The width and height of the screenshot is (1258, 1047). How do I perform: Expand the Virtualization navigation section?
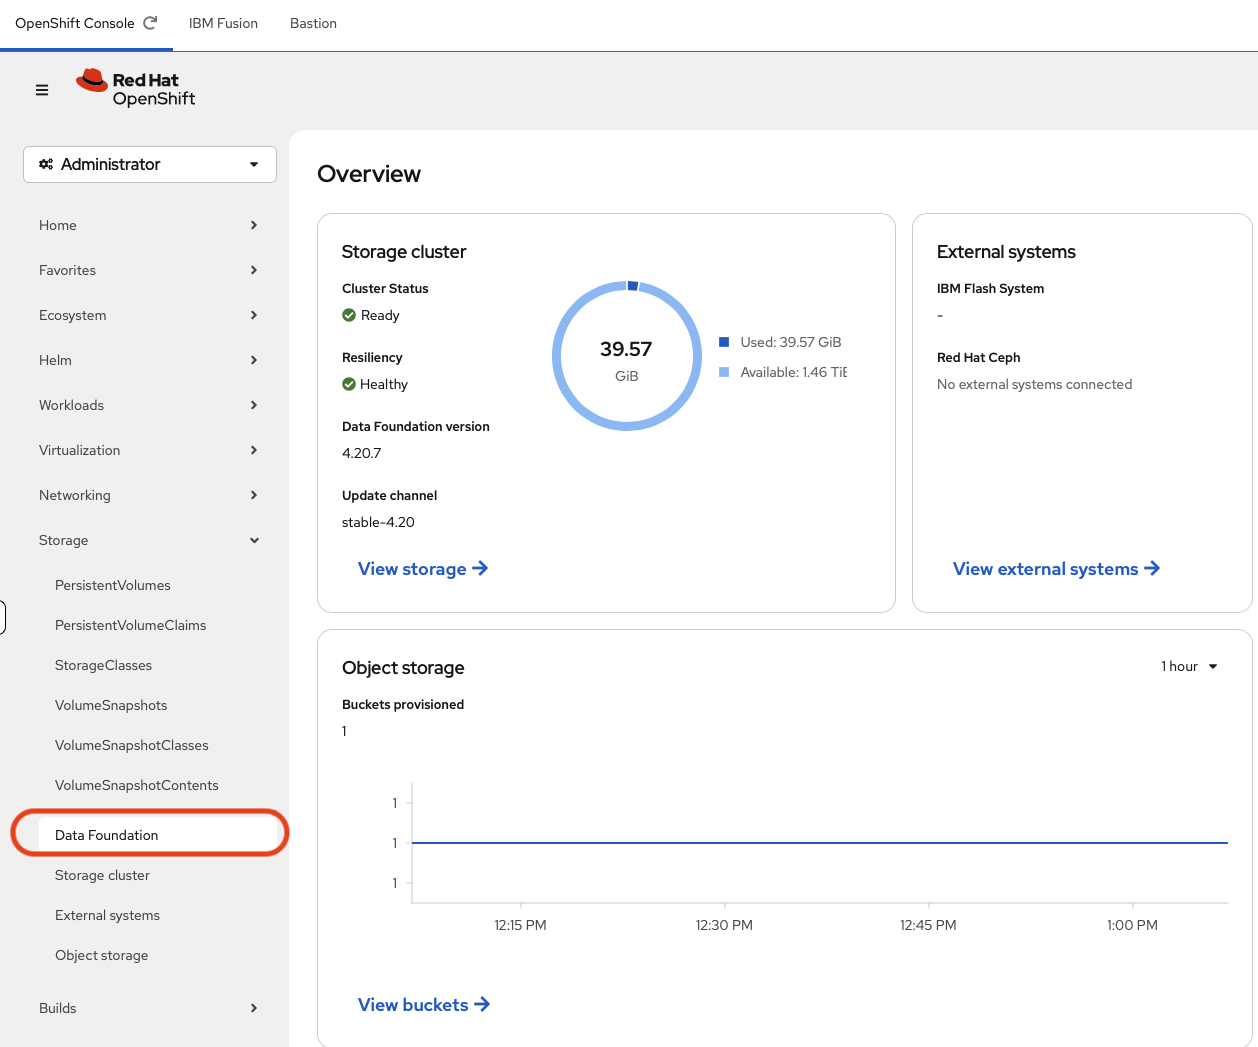click(148, 450)
